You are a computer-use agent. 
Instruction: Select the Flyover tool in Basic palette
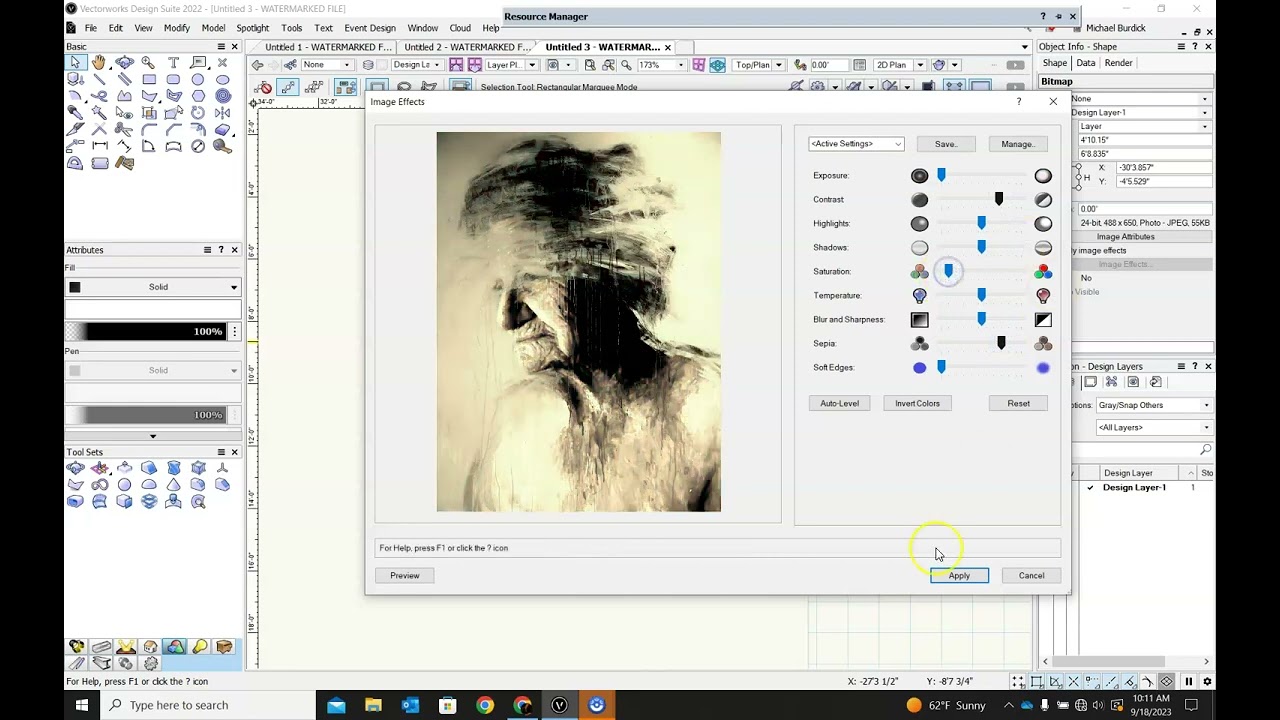(x=124, y=62)
